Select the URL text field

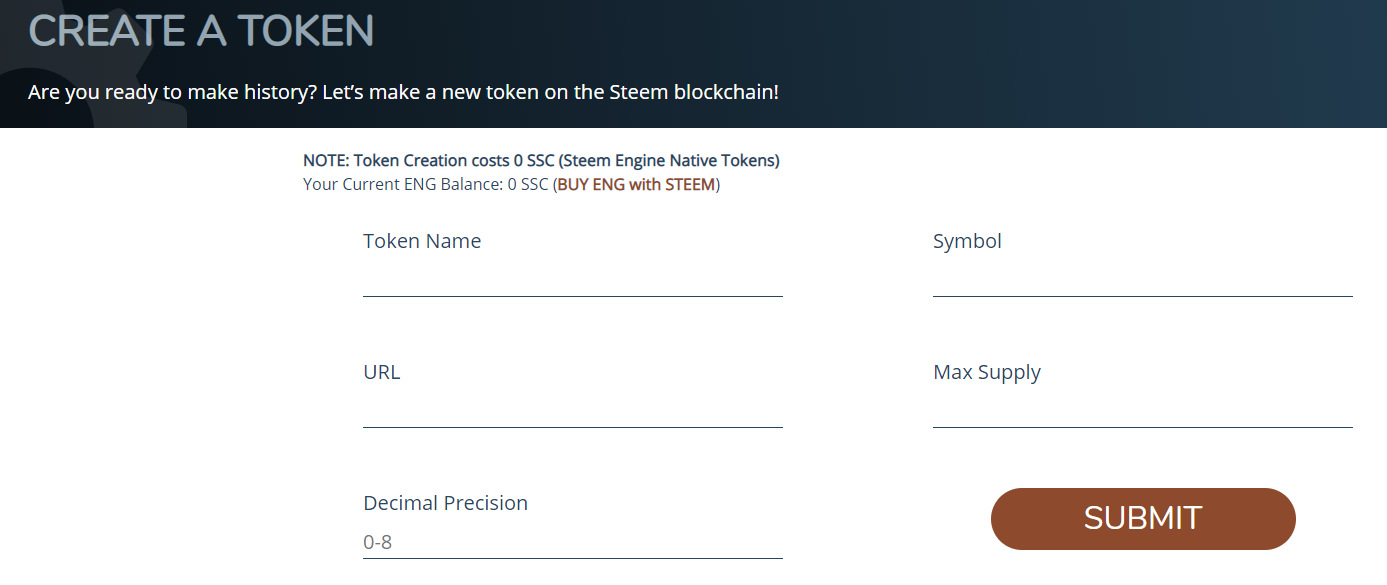click(x=572, y=411)
